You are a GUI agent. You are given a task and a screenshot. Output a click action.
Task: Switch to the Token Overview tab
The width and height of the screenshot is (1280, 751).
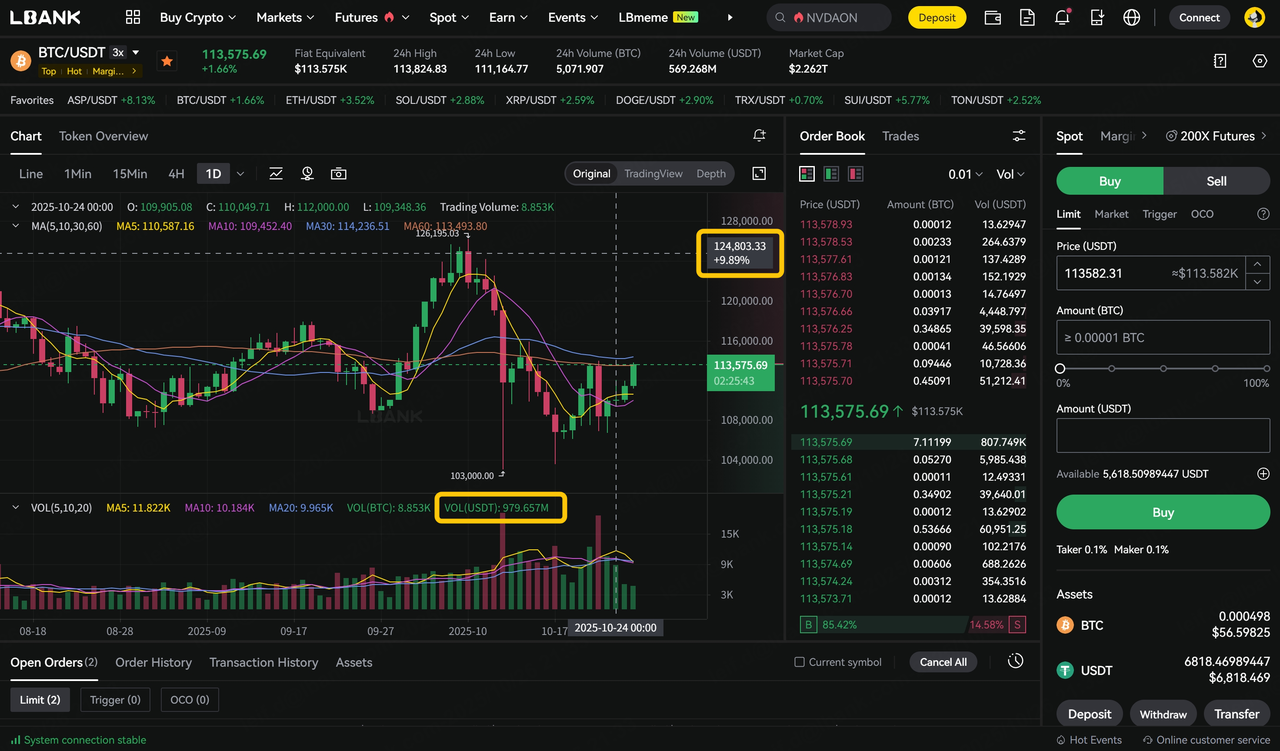tap(103, 136)
